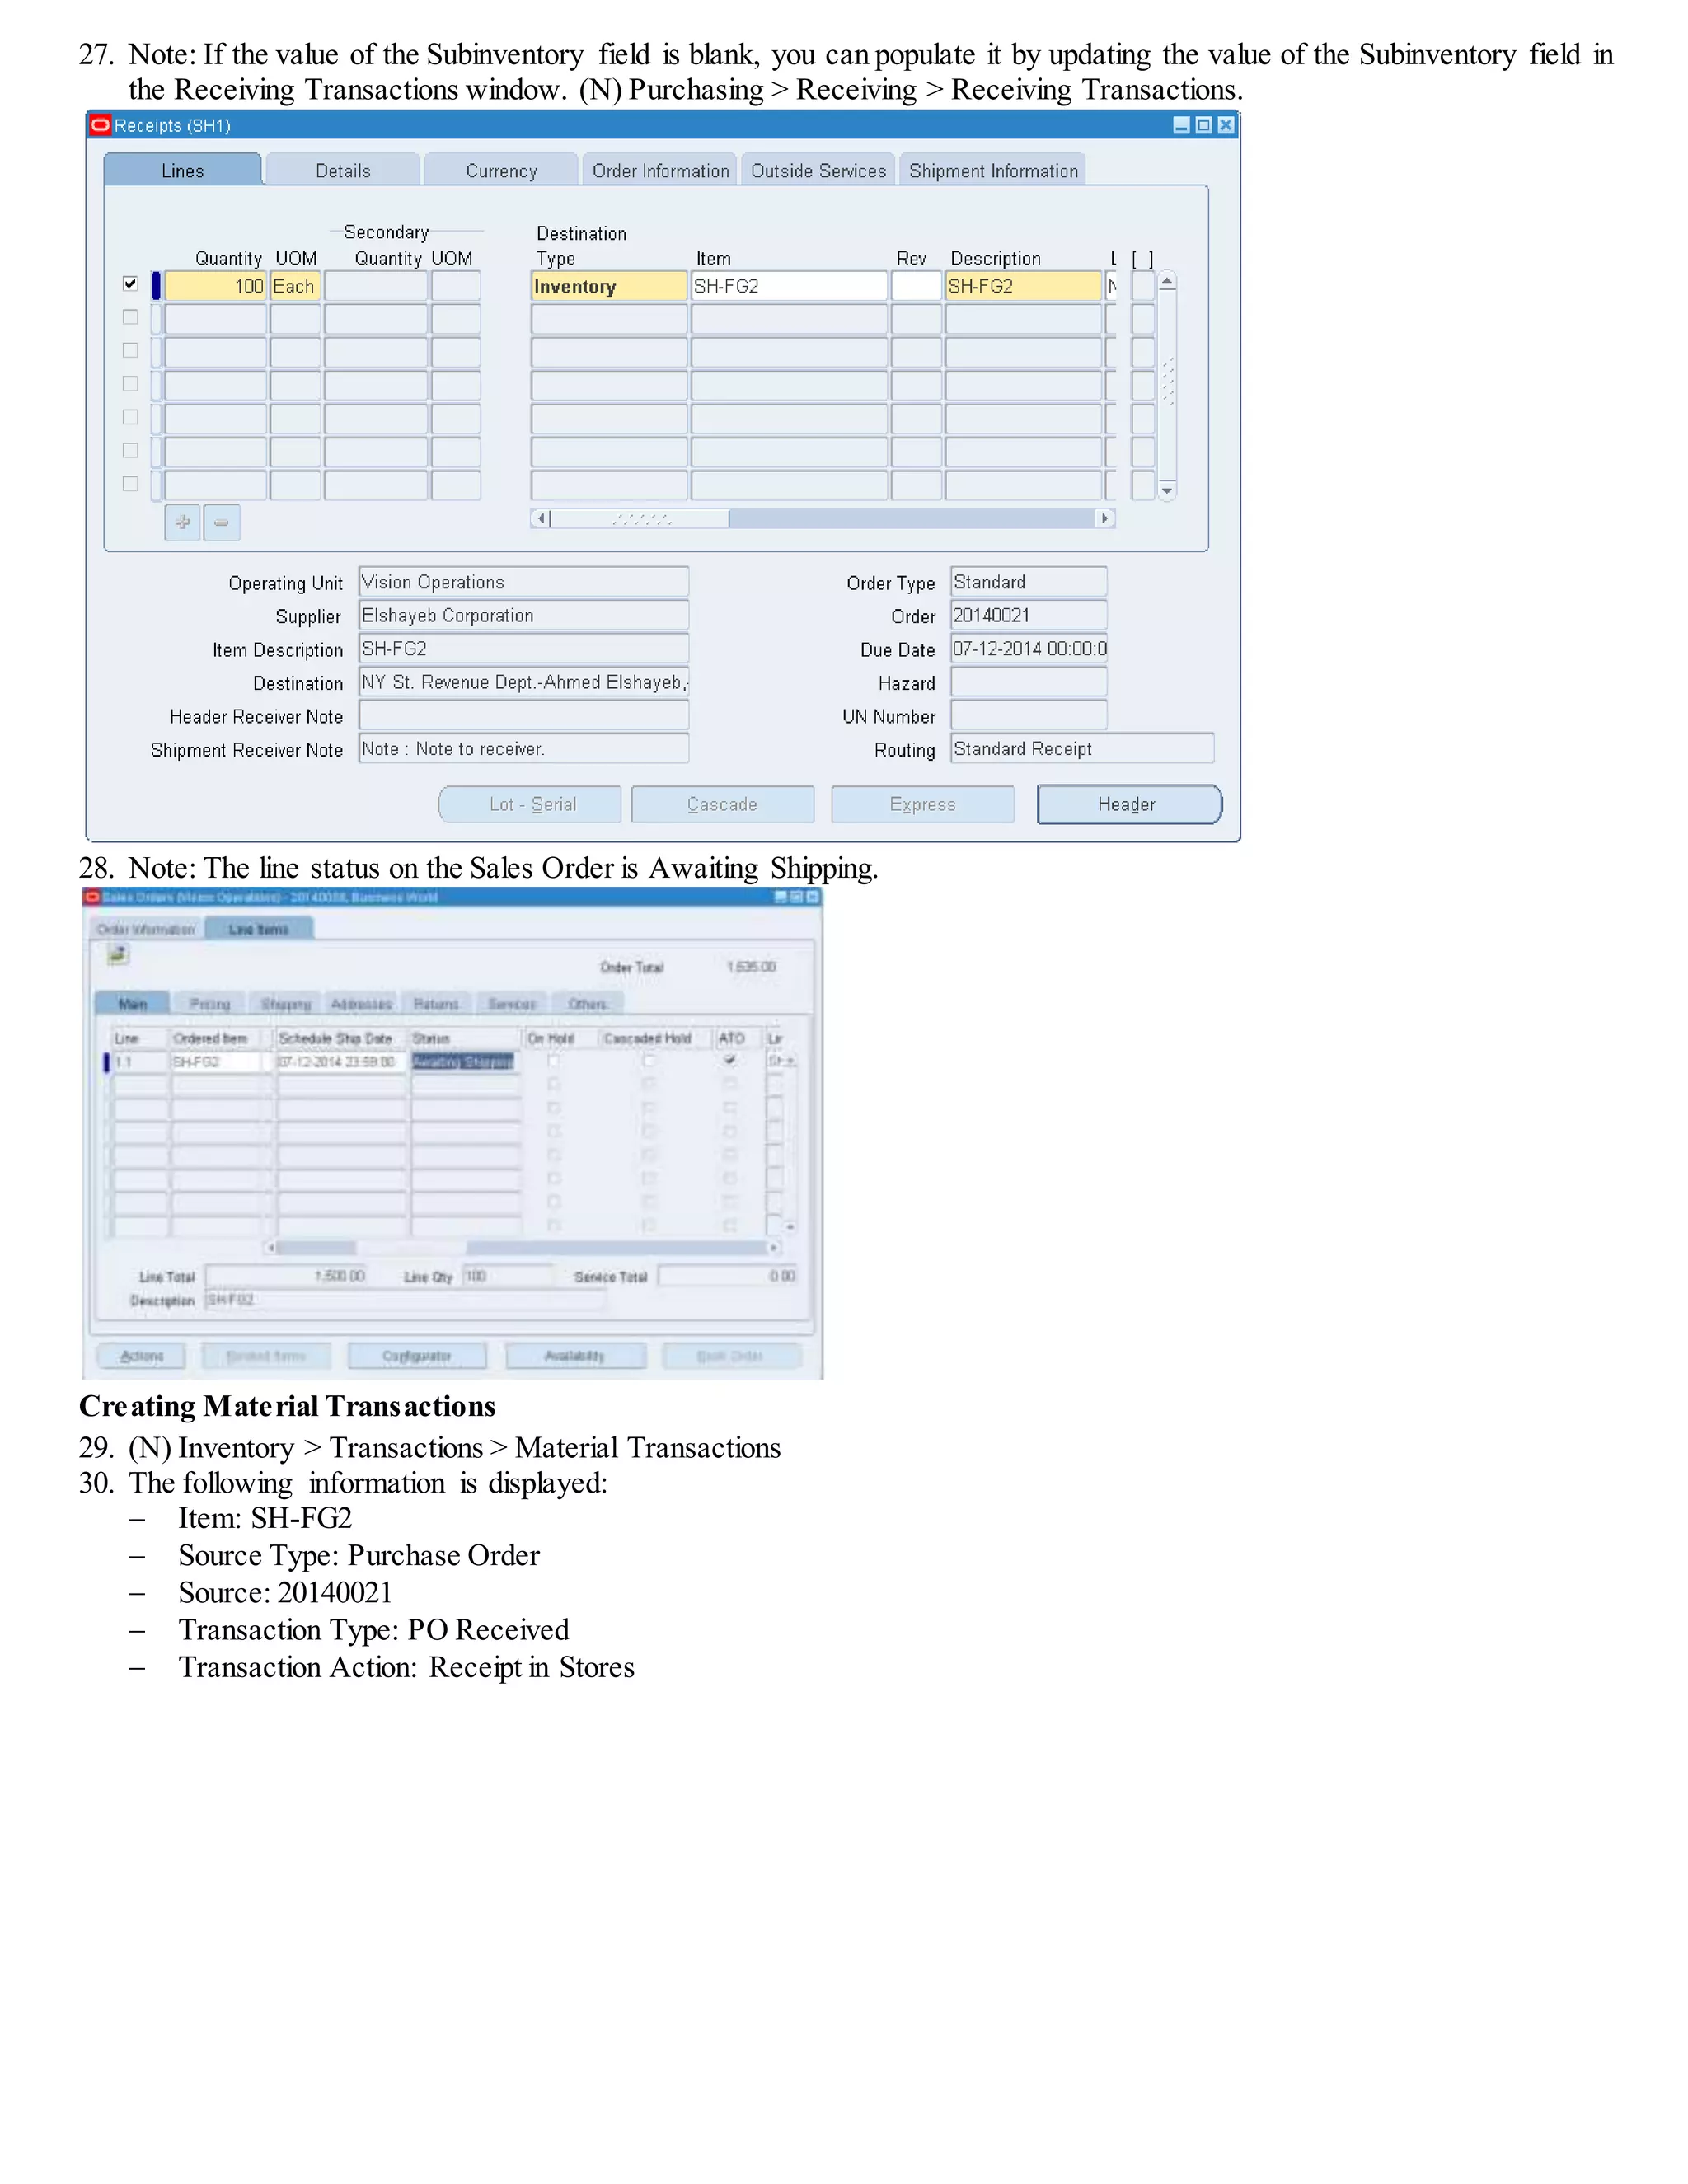Minimize the Receipts (SH1) window
This screenshot has height=2184, width=1688.
1181,125
